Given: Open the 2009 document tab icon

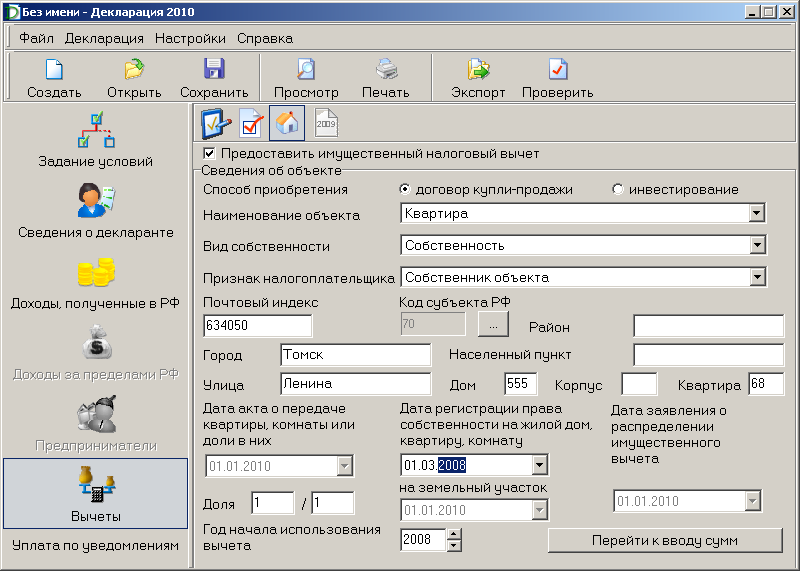Looking at the screenshot, I should coord(326,123).
